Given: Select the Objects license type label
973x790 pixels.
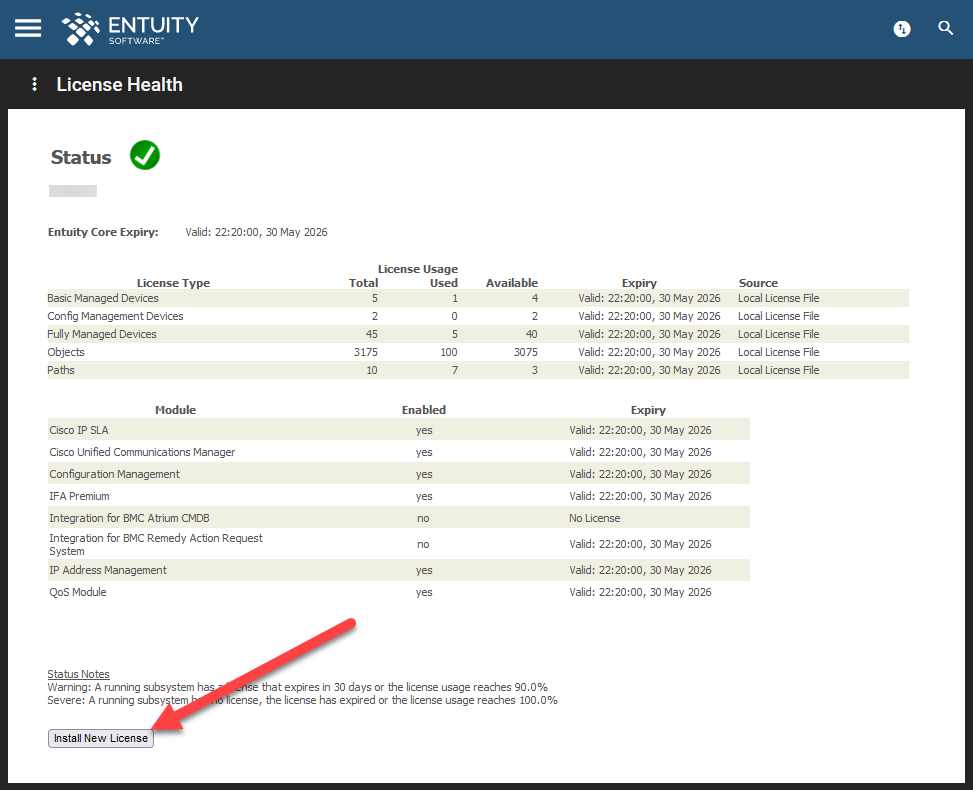Looking at the screenshot, I should 66,352.
